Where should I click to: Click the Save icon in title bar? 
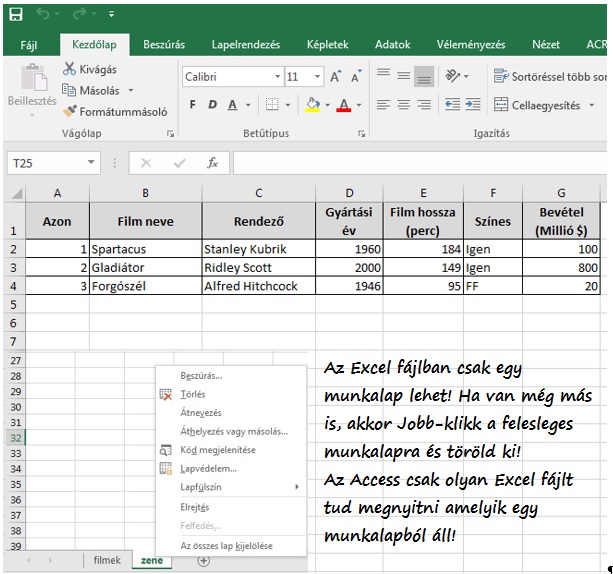[x=15, y=14]
